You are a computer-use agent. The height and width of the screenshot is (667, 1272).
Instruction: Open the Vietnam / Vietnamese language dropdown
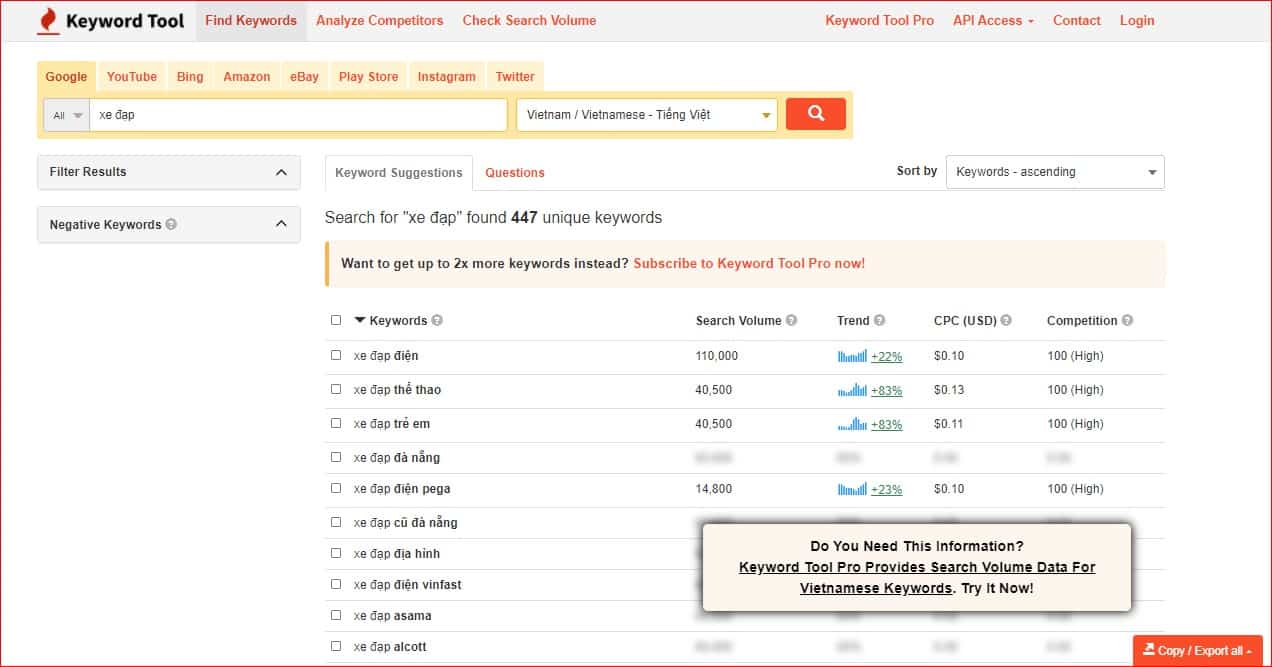pos(646,115)
